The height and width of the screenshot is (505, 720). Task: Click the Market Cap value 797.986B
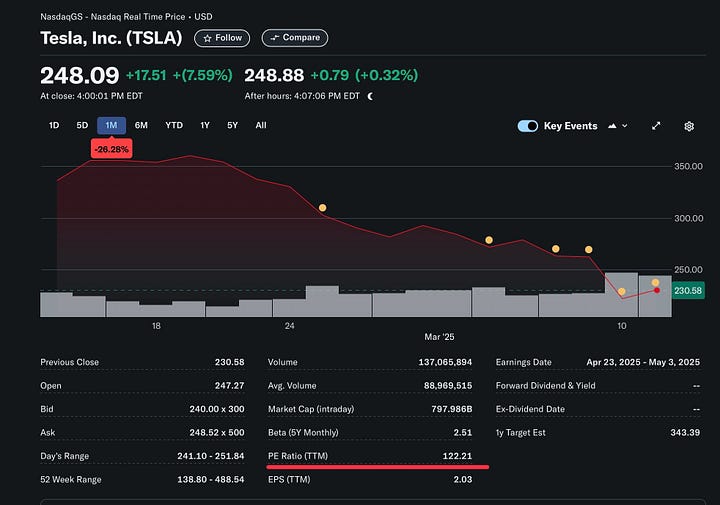coord(452,409)
